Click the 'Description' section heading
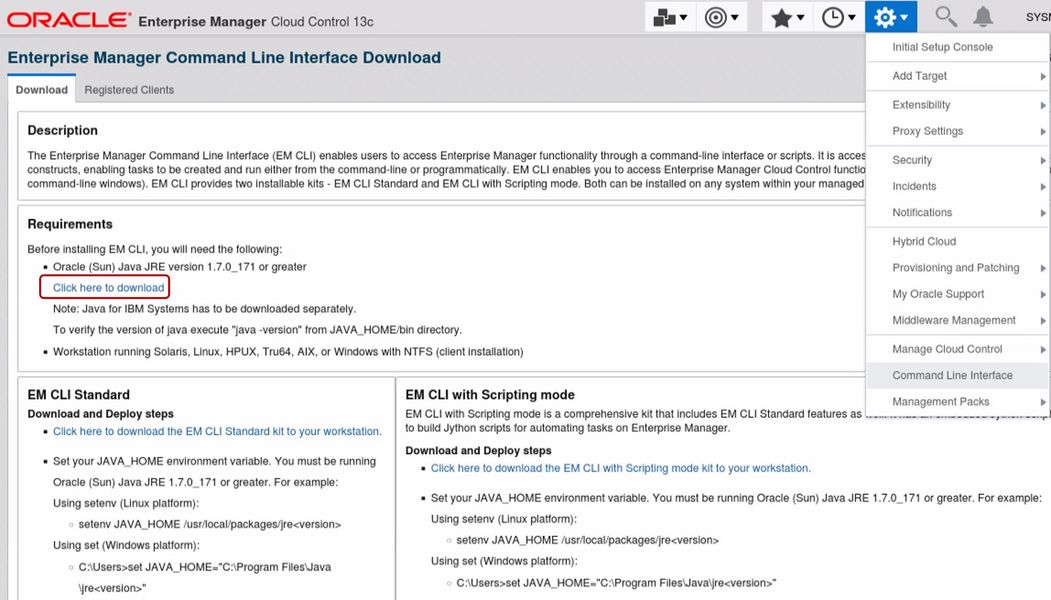The width and height of the screenshot is (1051, 600). coord(62,130)
